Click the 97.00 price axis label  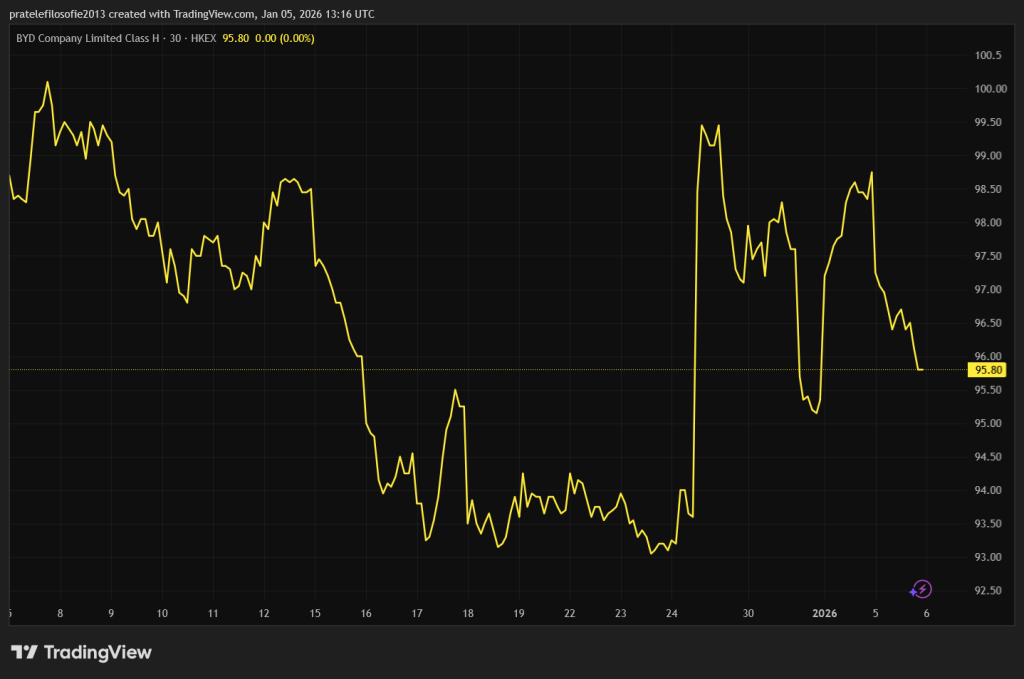pyautogui.click(x=988, y=290)
